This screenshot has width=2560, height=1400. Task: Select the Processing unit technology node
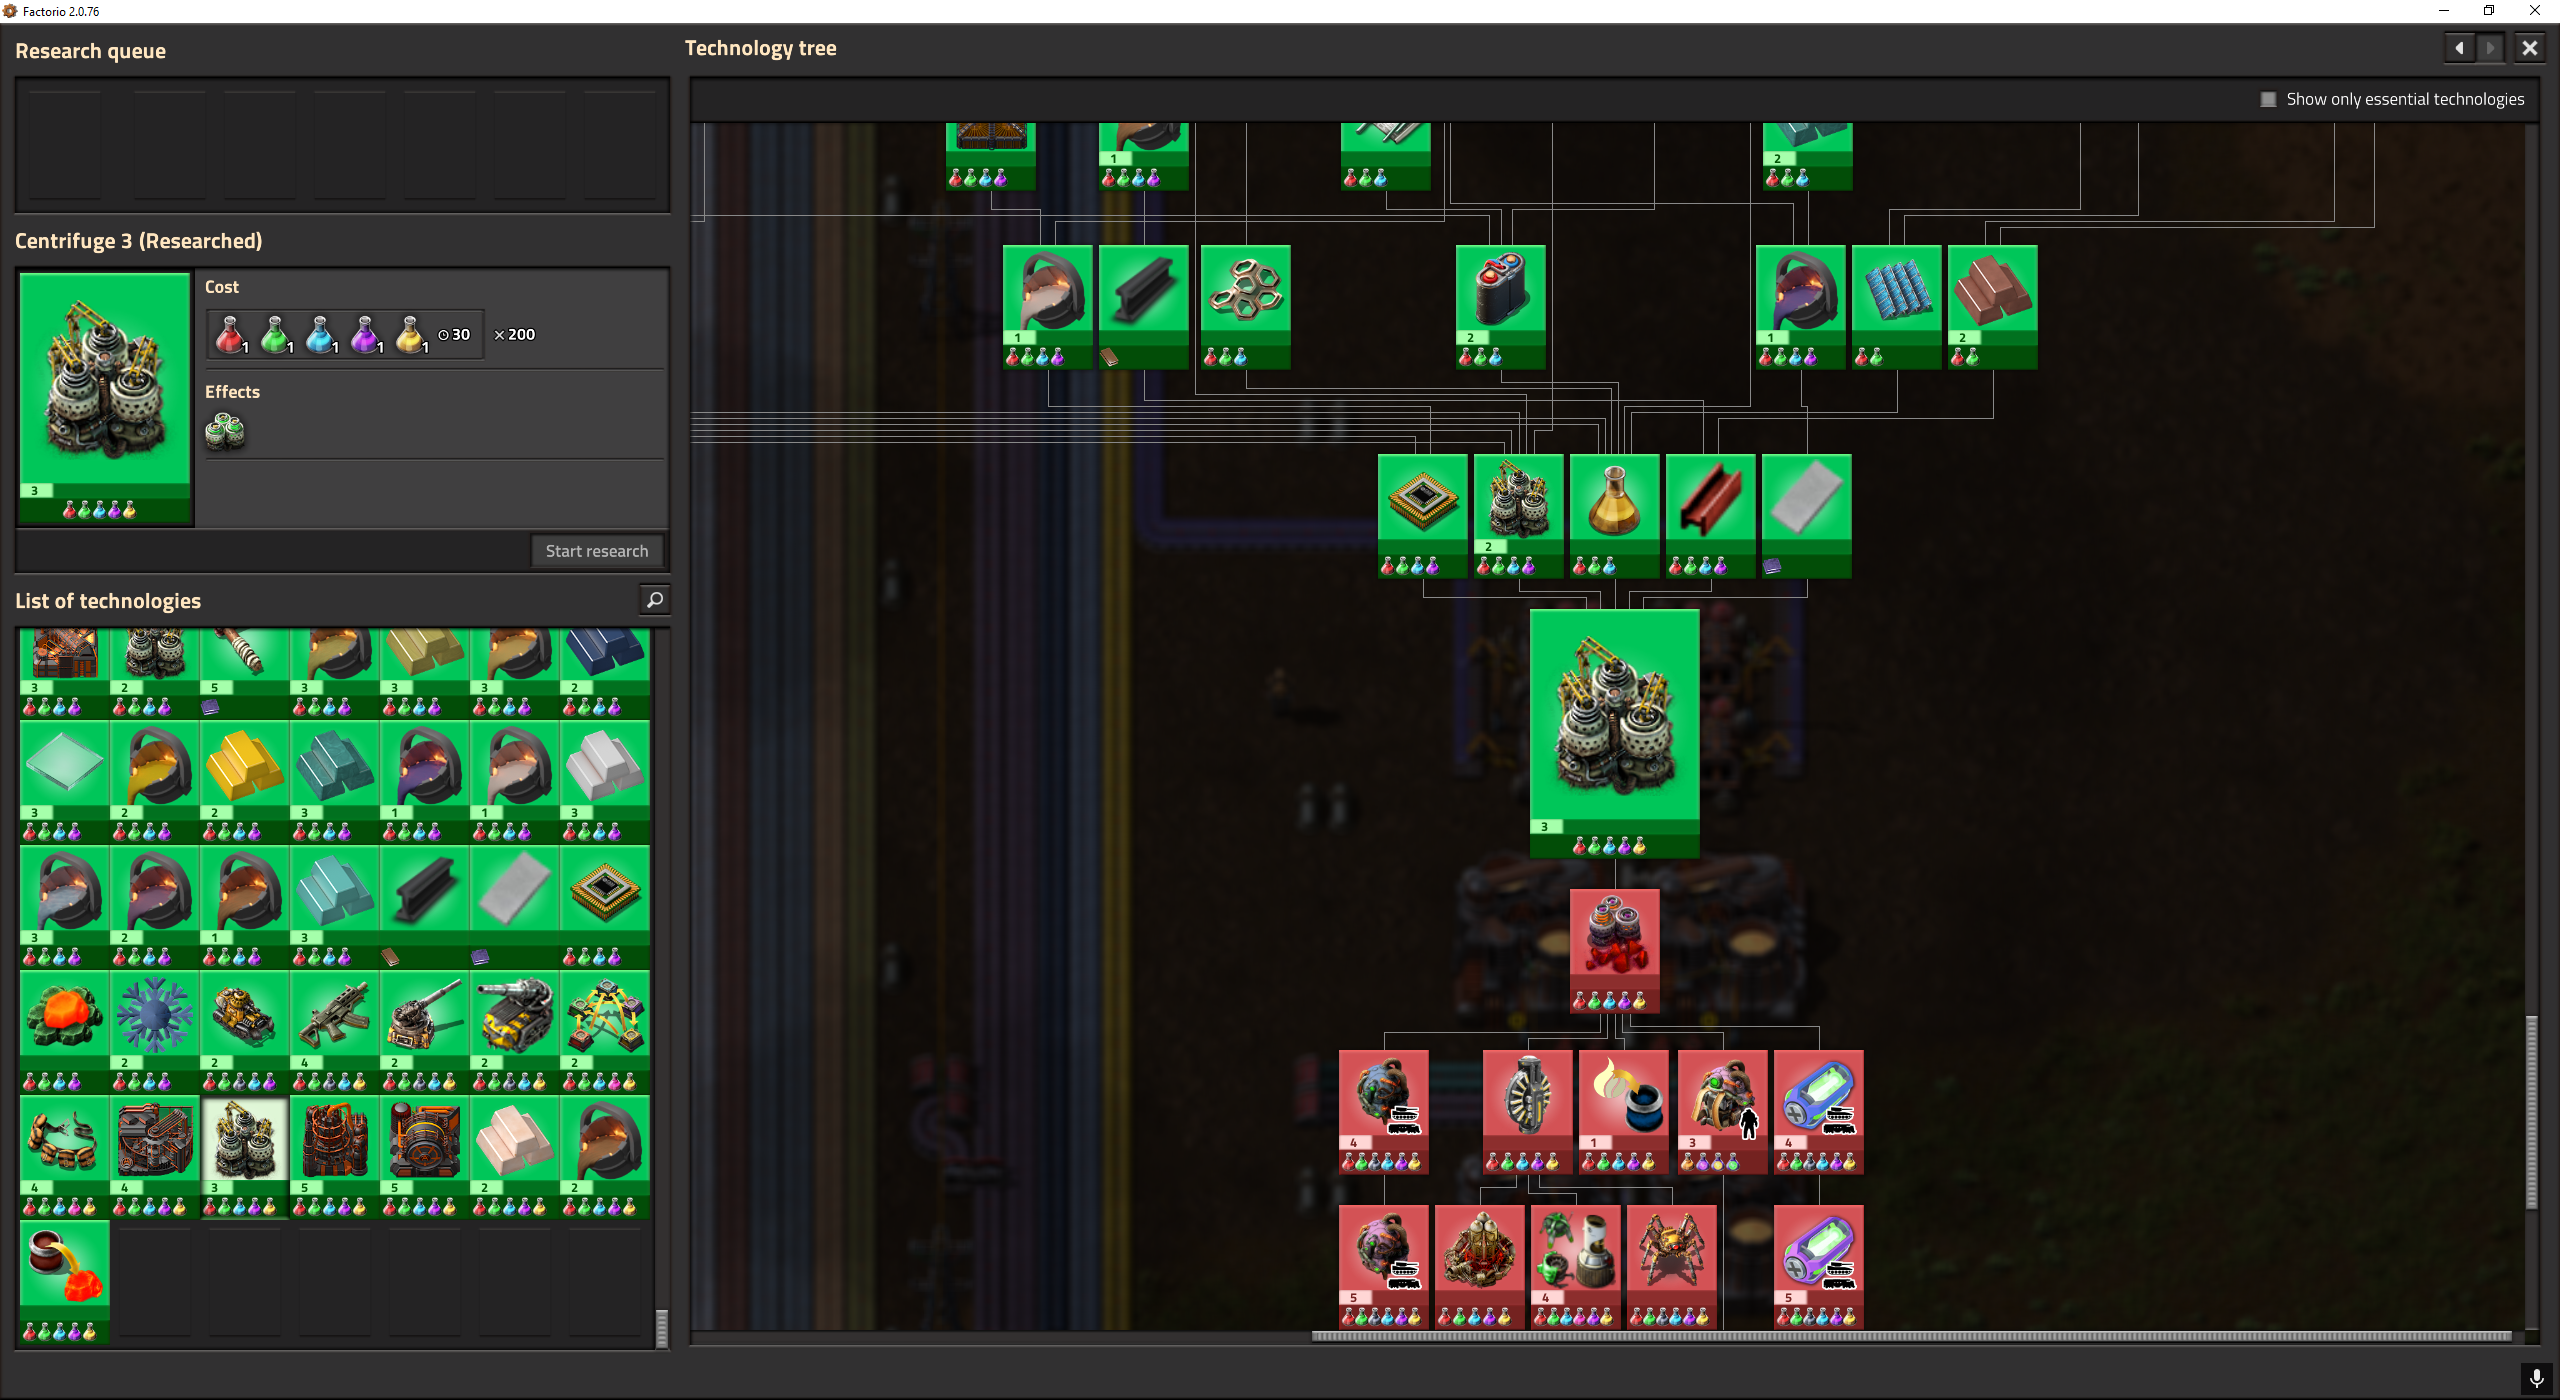pos(1422,500)
